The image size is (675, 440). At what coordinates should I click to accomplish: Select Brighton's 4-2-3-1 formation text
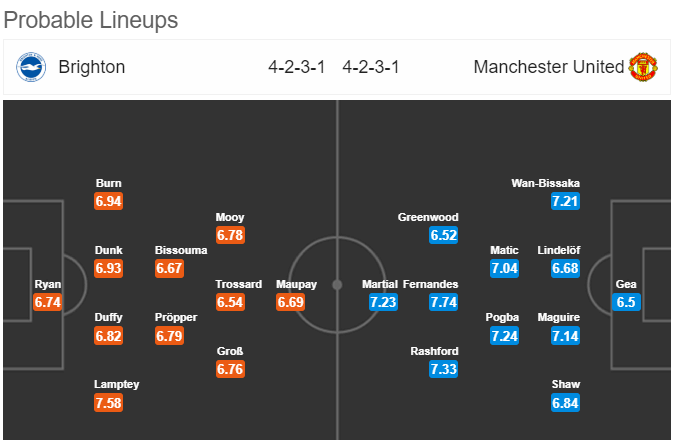tap(297, 67)
